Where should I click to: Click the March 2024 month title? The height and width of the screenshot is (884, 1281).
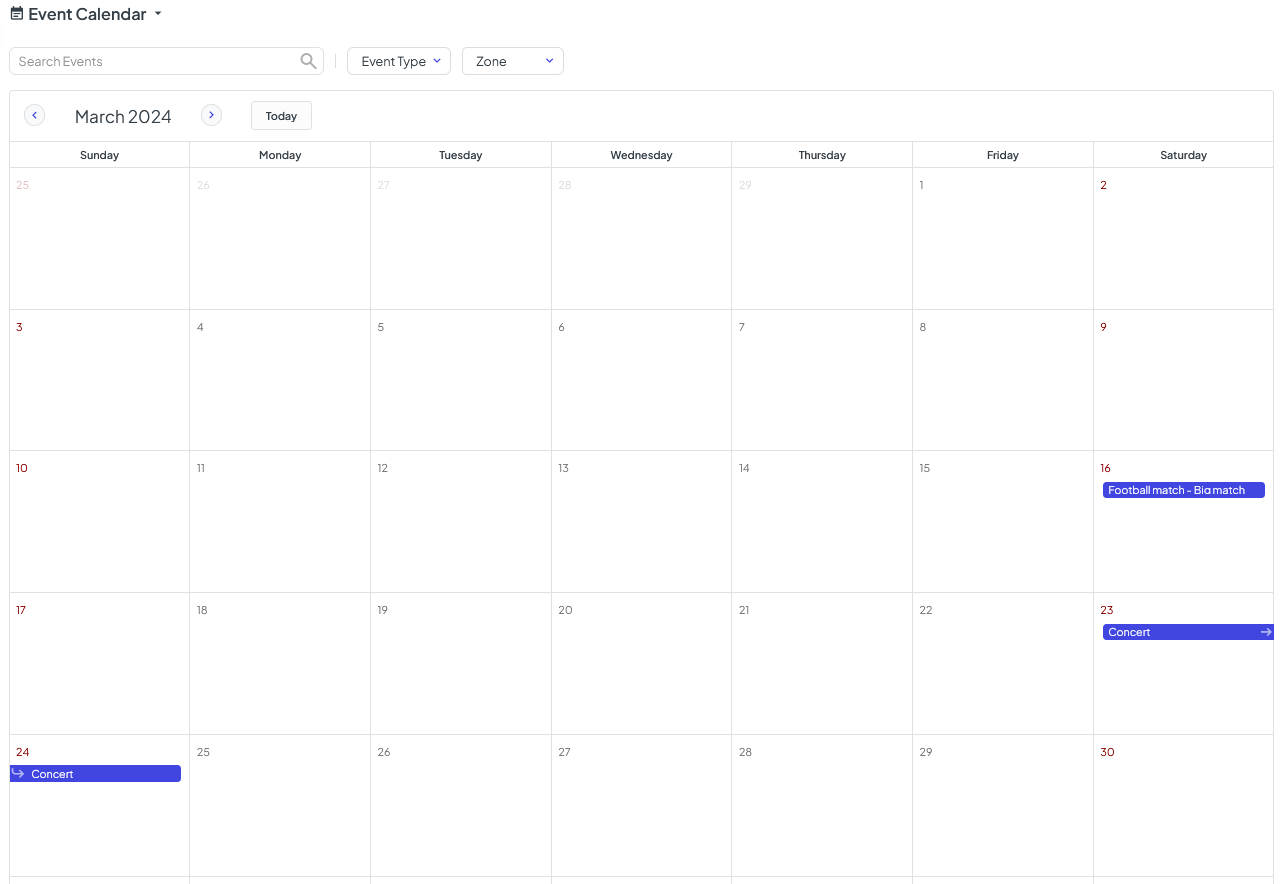pyautogui.click(x=123, y=116)
